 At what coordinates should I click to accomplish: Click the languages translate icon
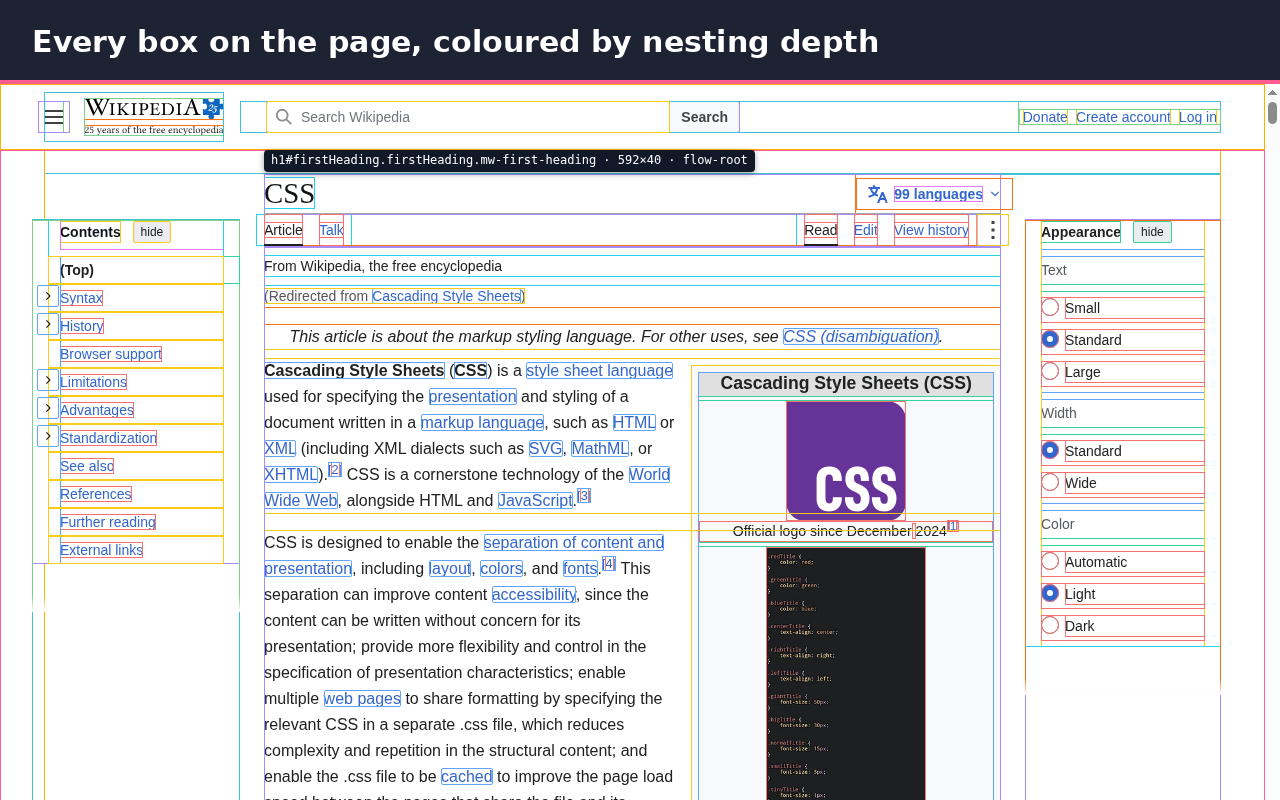pyautogui.click(x=878, y=194)
